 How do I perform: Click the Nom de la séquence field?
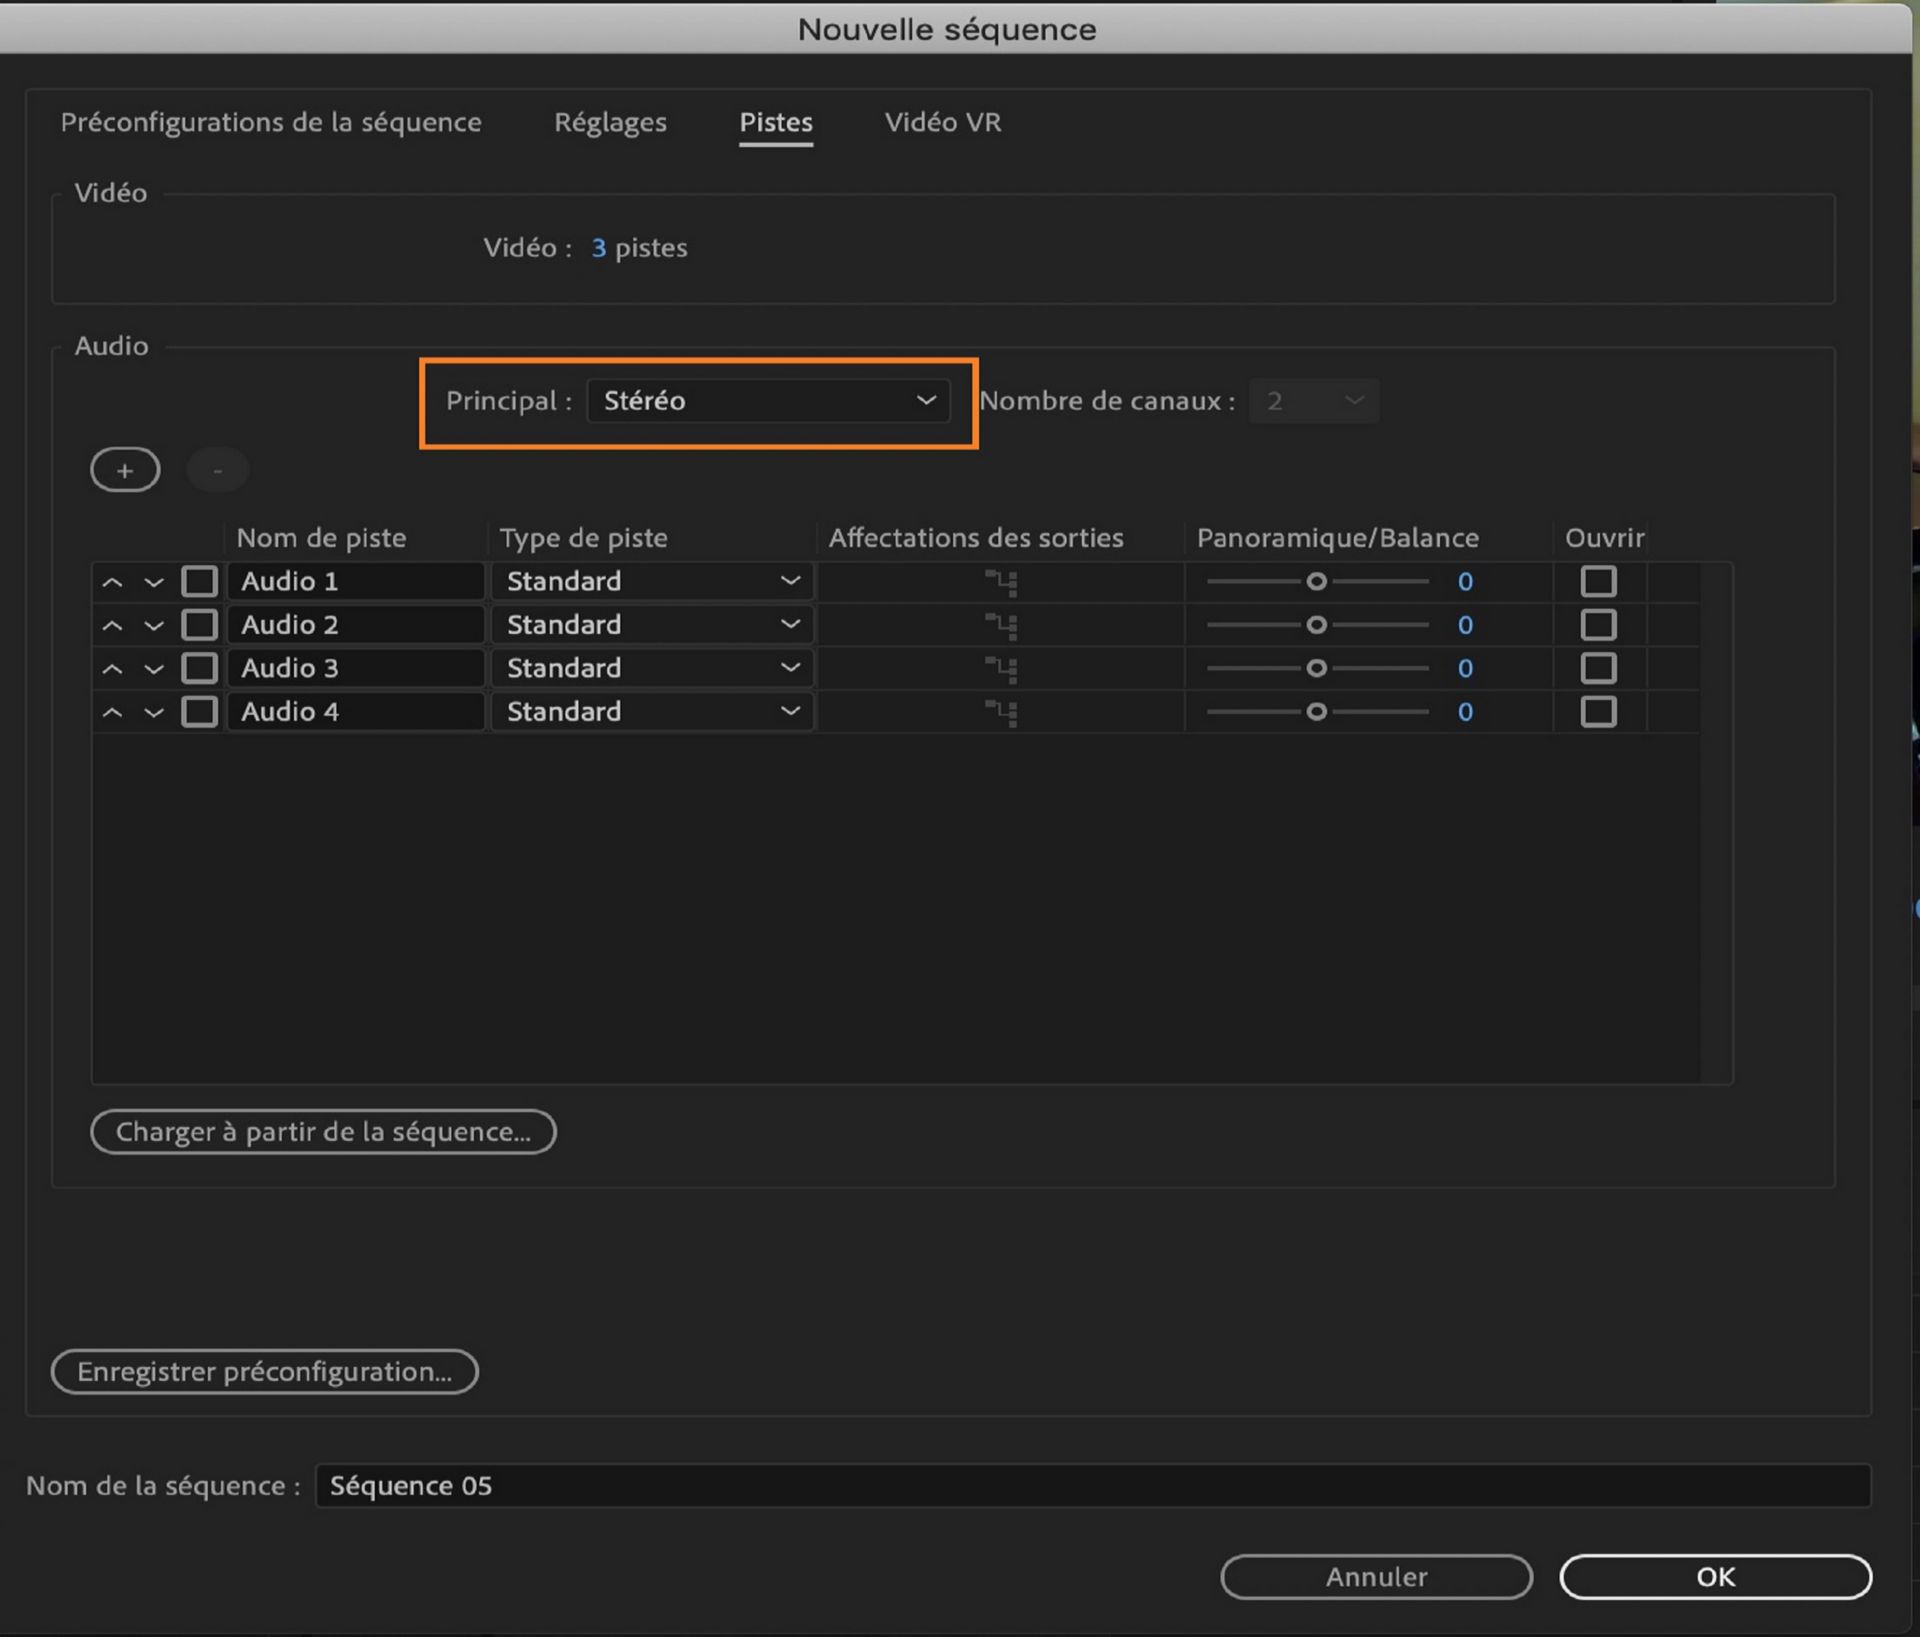pyautogui.click(x=1092, y=1486)
